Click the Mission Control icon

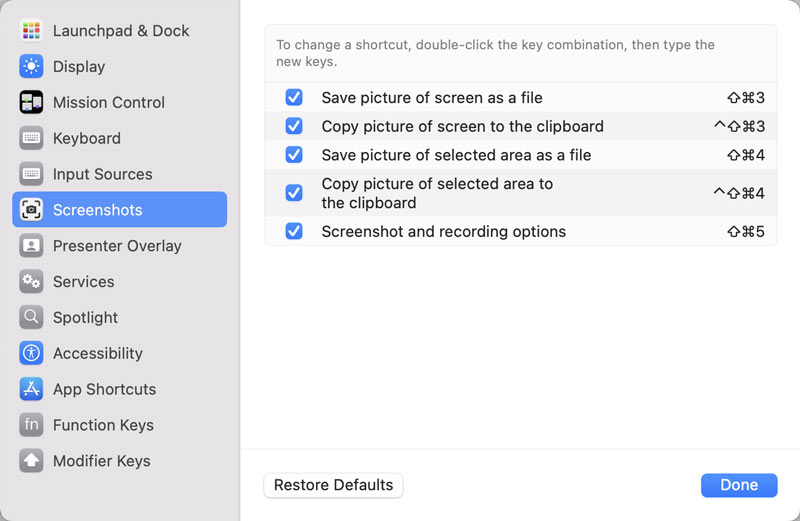[31, 102]
